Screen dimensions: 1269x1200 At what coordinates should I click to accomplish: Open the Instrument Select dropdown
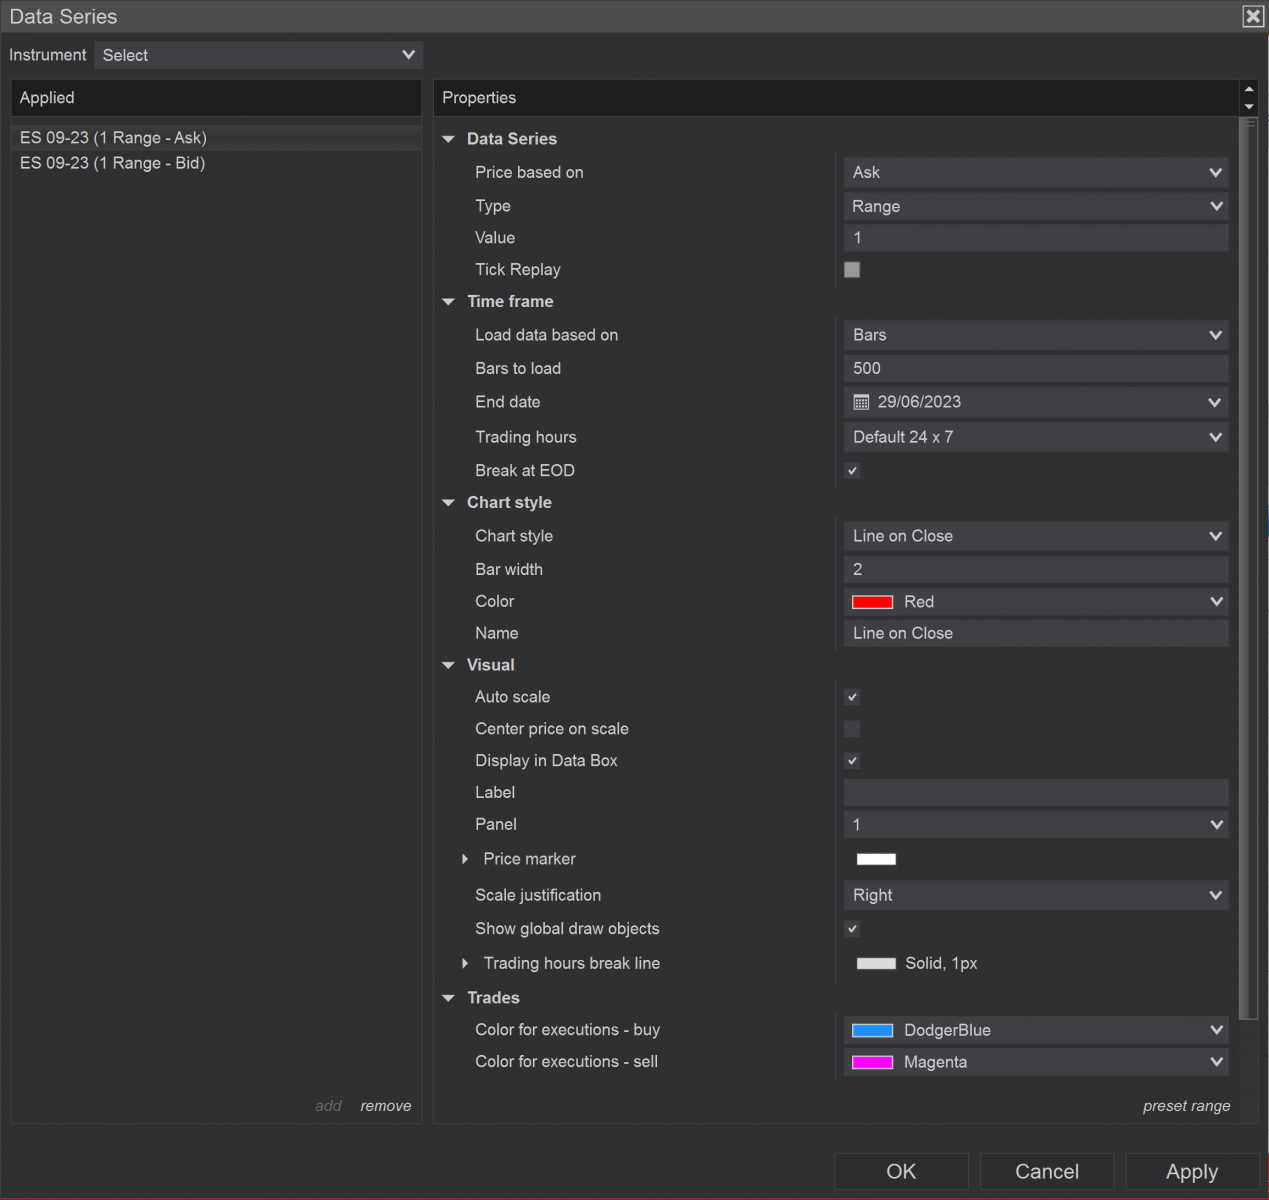[x=259, y=55]
